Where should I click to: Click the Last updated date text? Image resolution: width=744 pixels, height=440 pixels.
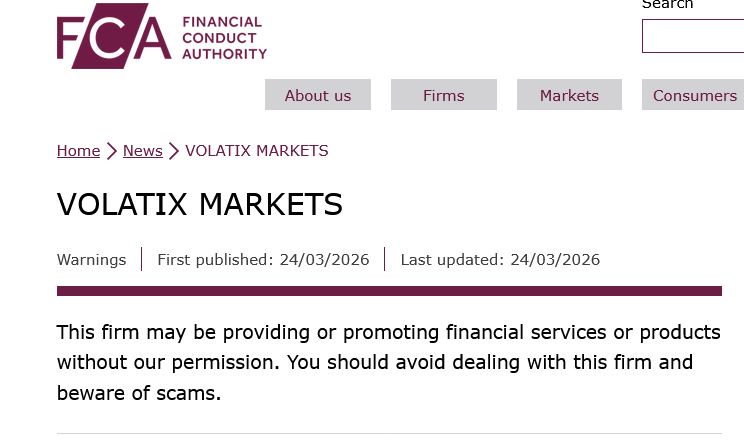500,260
